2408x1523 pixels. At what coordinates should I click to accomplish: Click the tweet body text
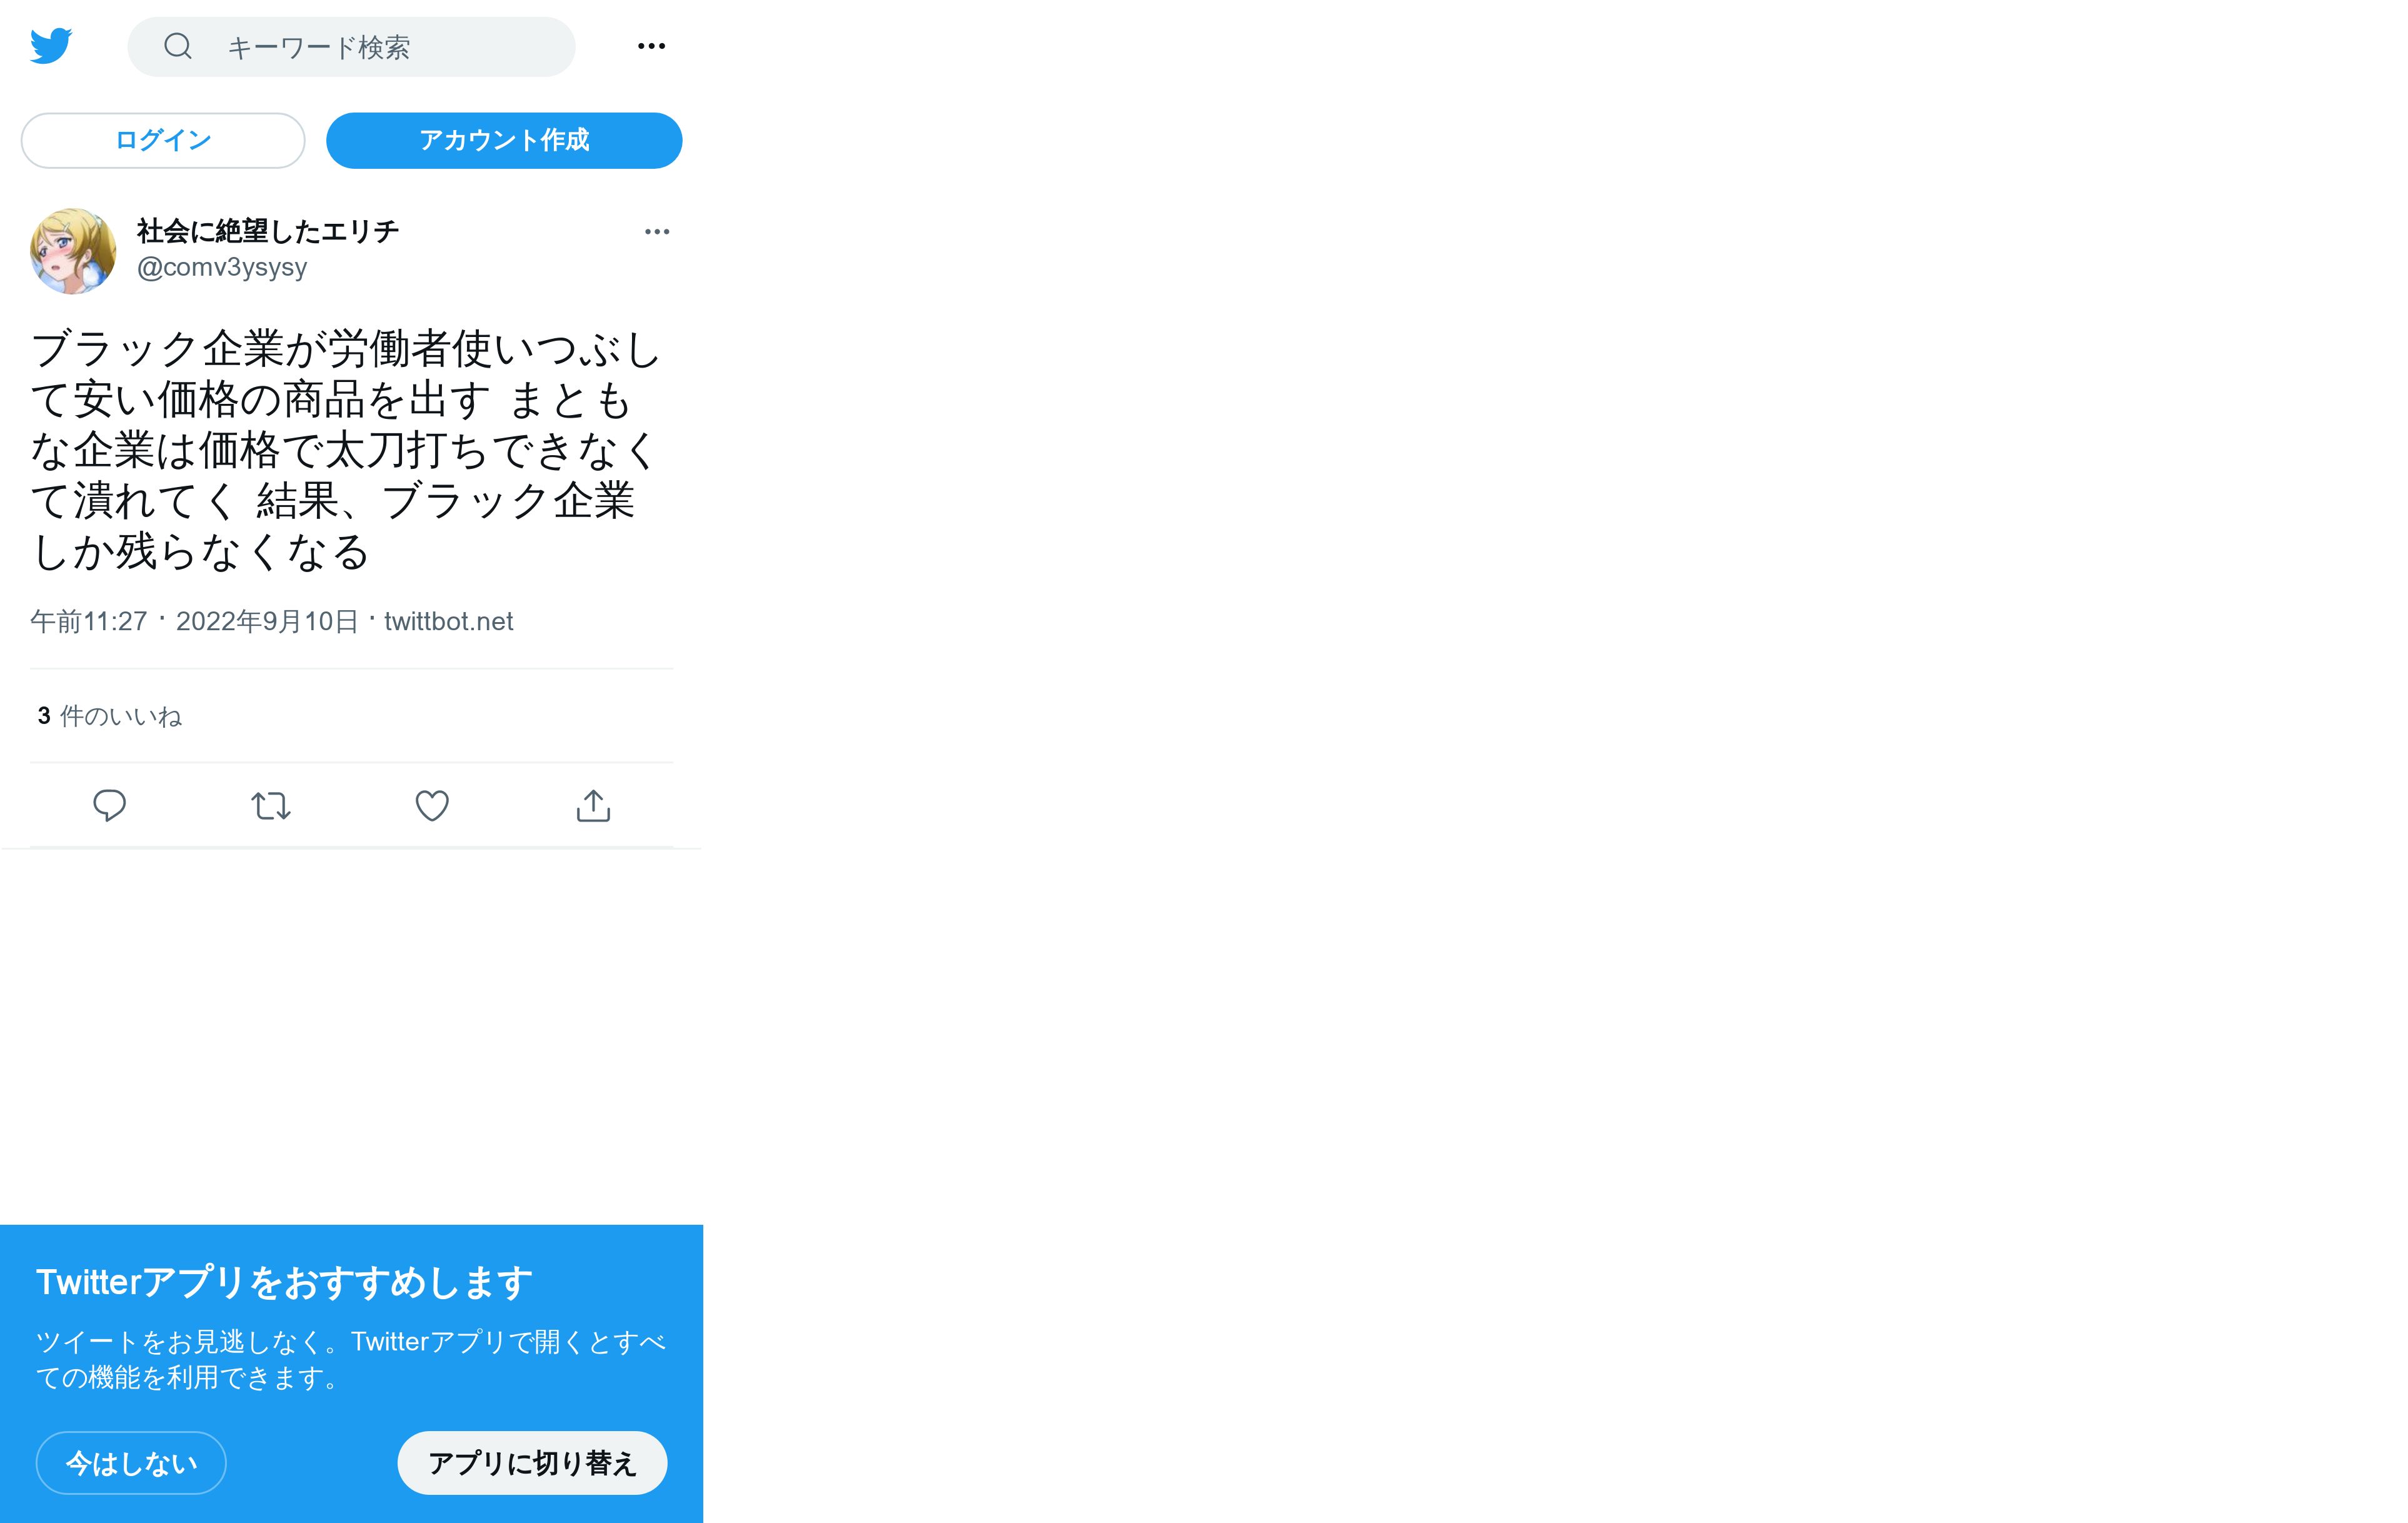[345, 450]
